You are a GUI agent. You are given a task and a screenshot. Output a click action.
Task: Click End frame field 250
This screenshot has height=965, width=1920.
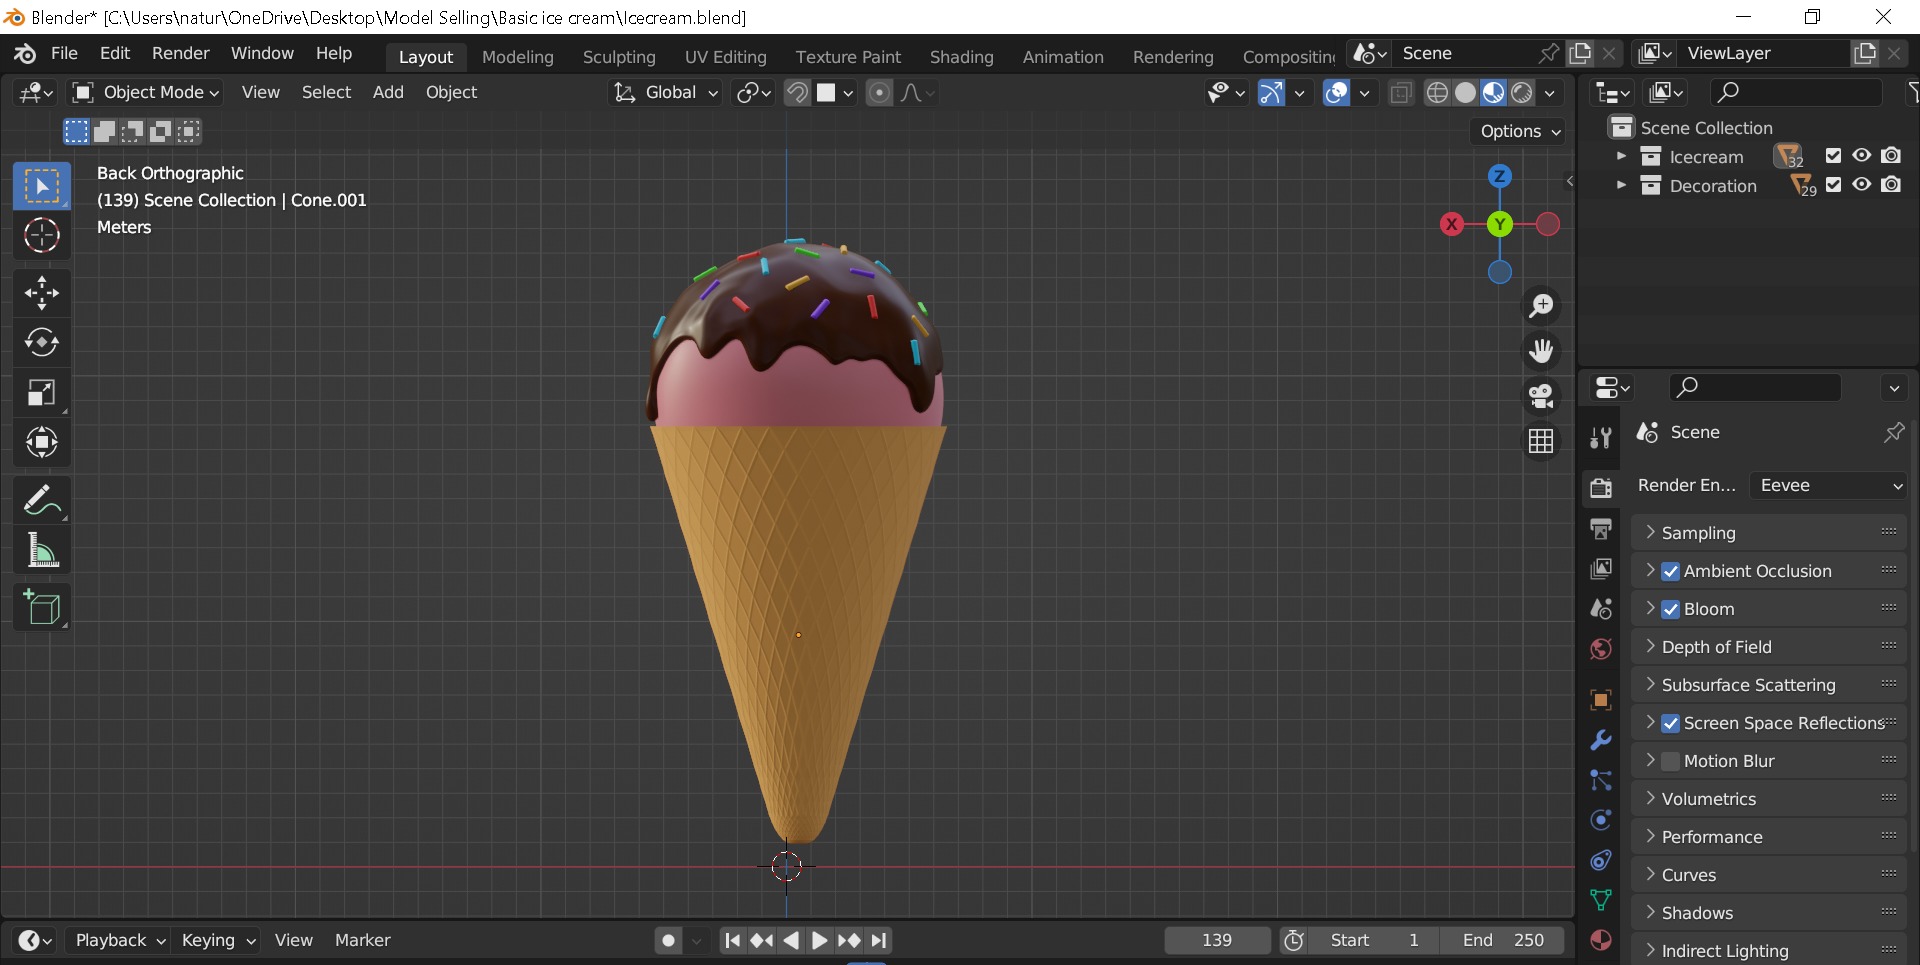1503,941
